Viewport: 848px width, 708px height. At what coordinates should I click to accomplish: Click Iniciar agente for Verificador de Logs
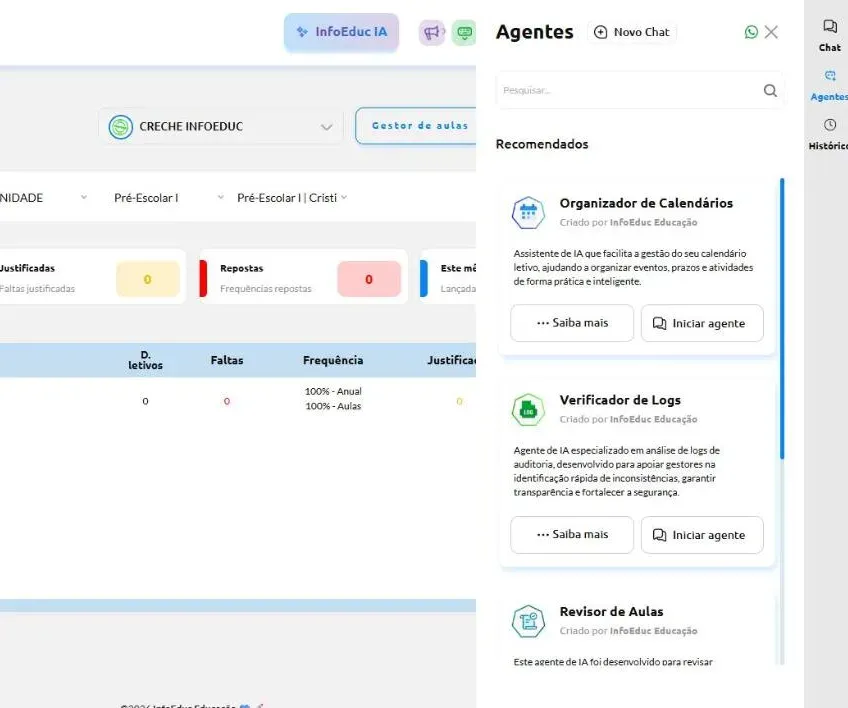pyautogui.click(x=702, y=534)
